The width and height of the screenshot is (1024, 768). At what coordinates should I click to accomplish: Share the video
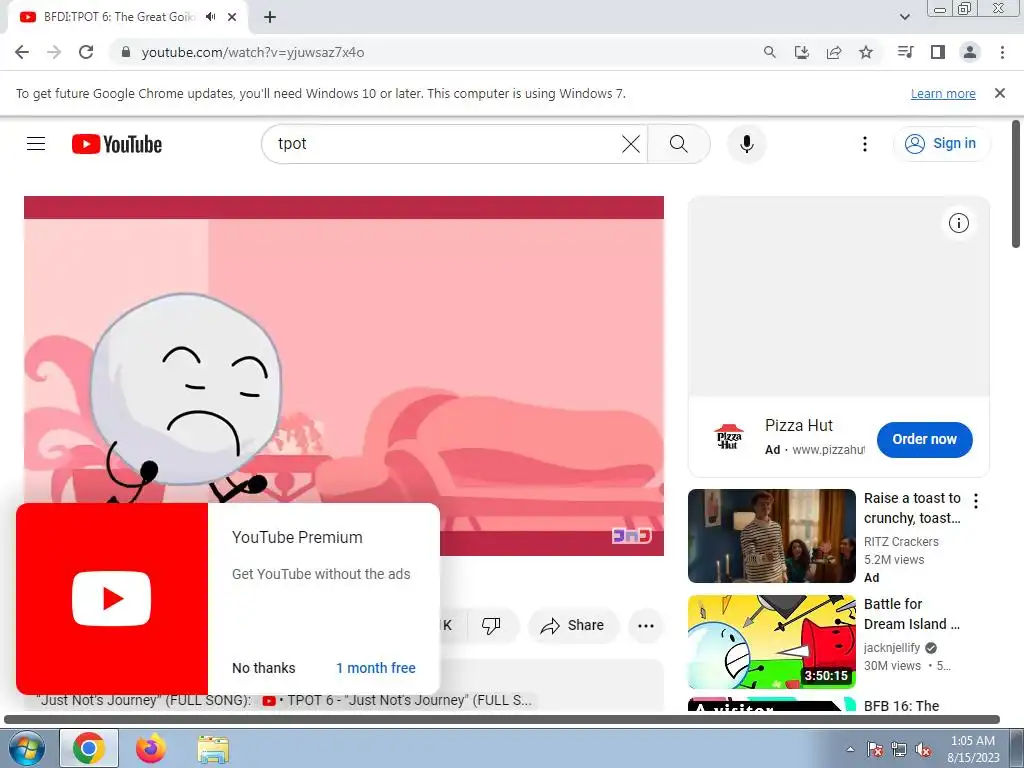(571, 626)
